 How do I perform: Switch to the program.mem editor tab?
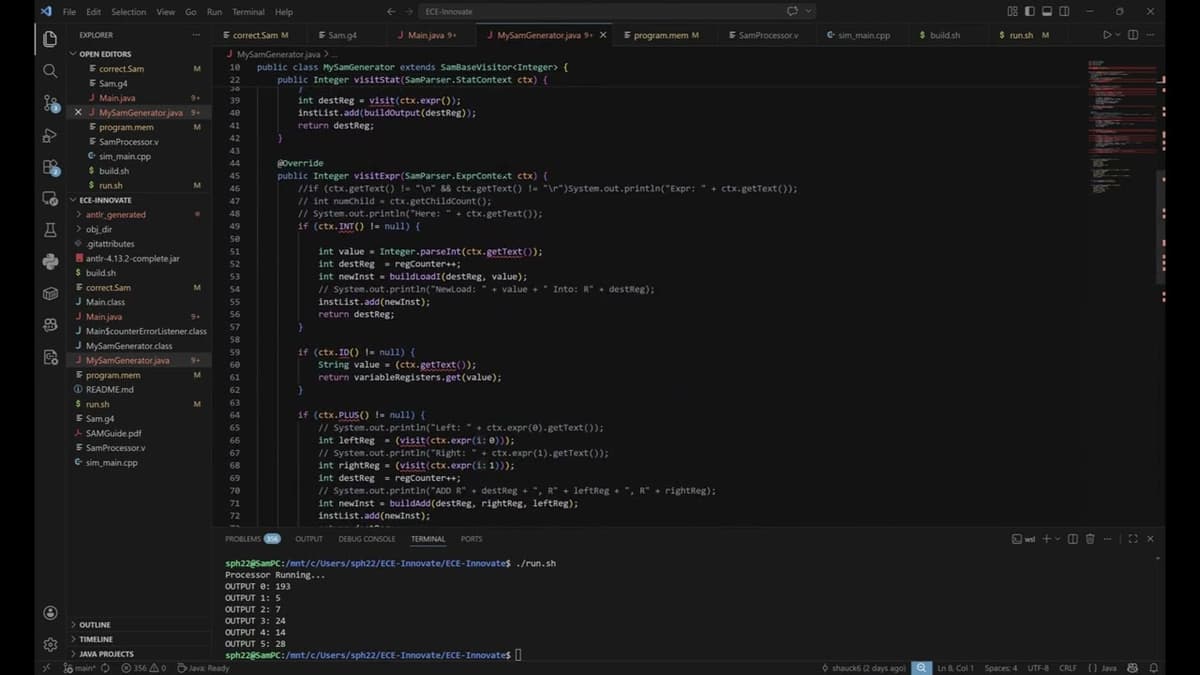(664, 35)
